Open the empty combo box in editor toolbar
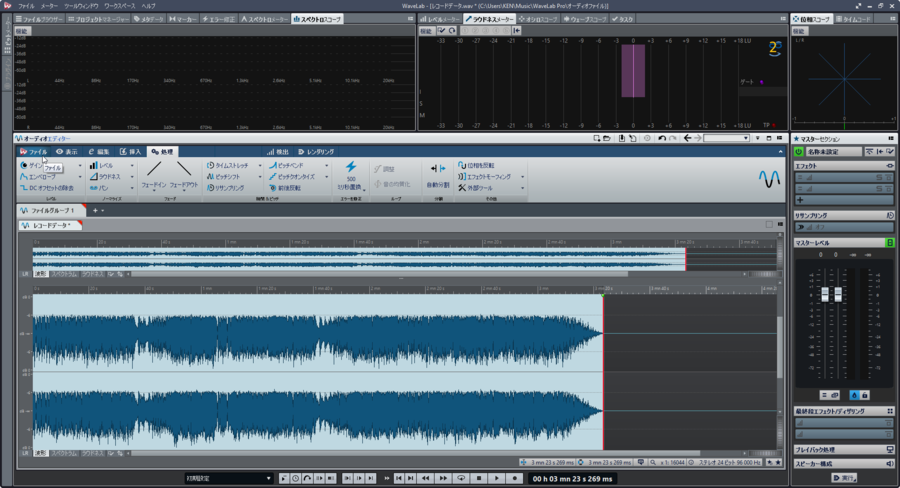900x488 pixels. pyautogui.click(x=727, y=138)
